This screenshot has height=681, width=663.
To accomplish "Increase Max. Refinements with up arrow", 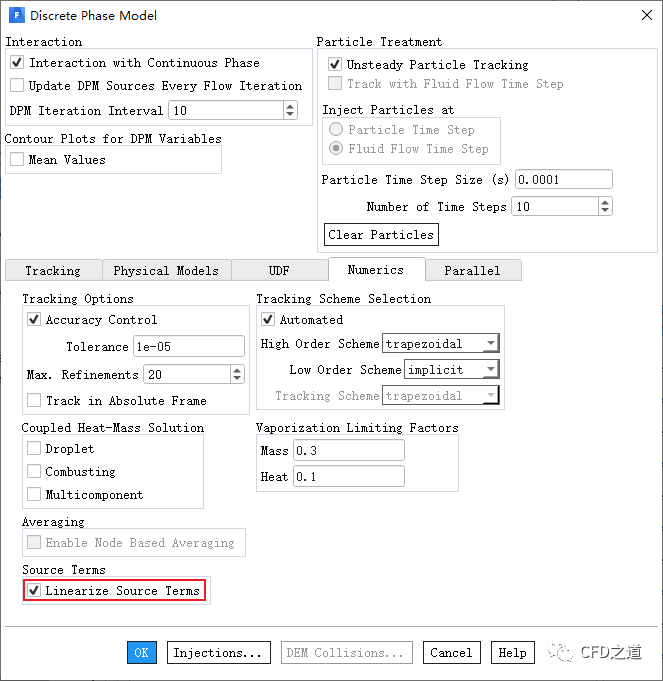I will pyautogui.click(x=237, y=370).
